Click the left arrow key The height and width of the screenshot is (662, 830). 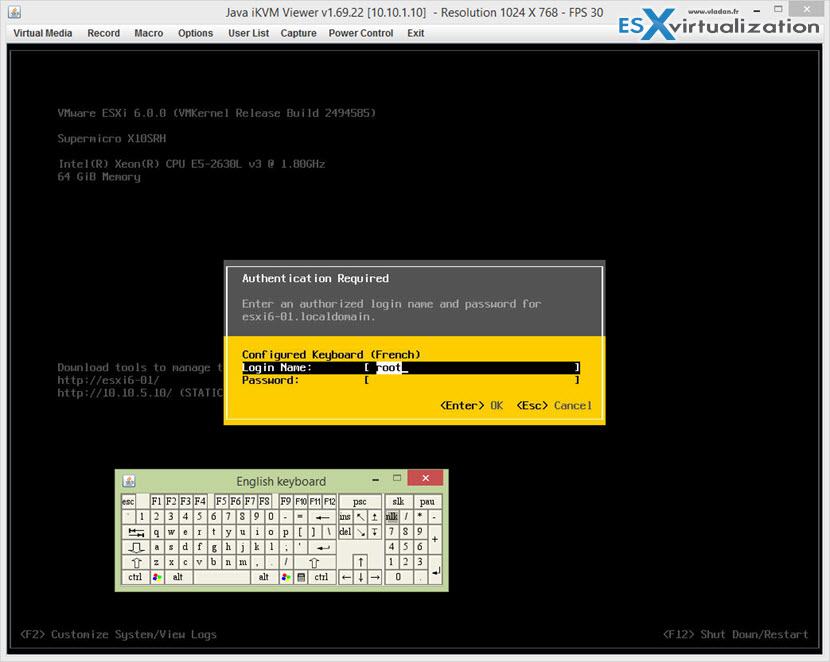pos(346,577)
